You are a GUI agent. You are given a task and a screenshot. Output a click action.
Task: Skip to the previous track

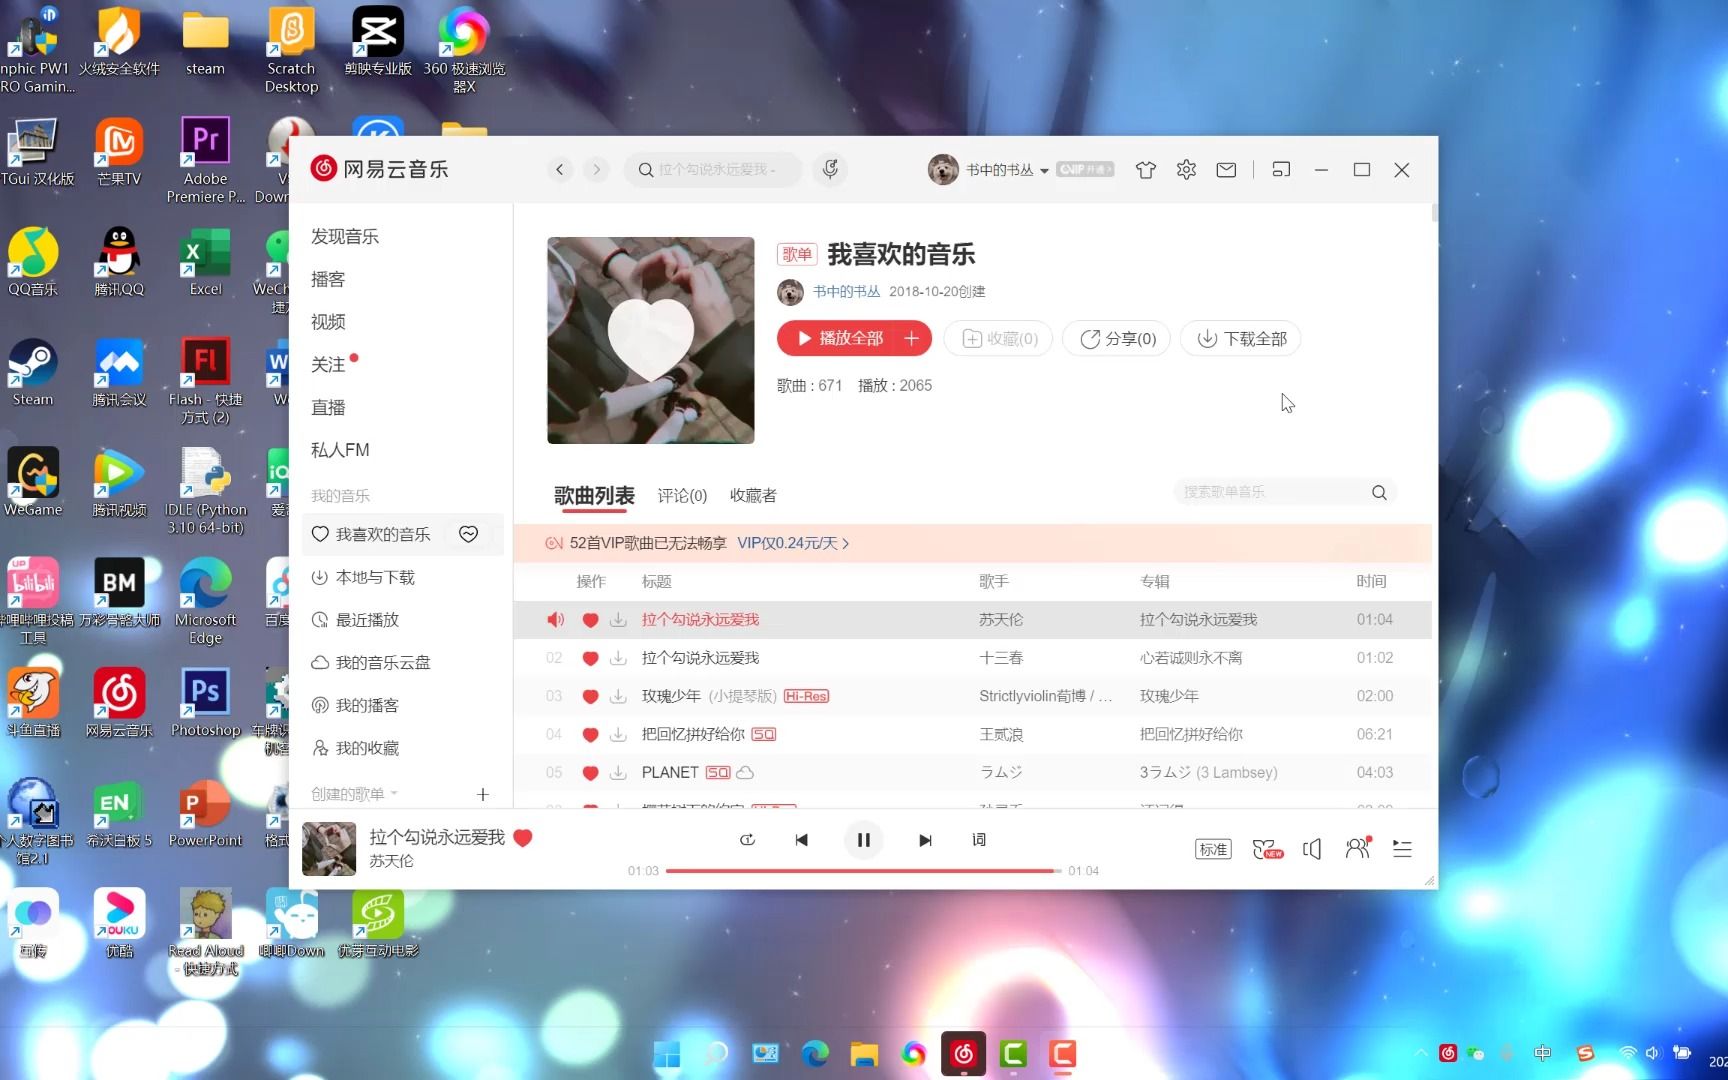pyautogui.click(x=801, y=840)
